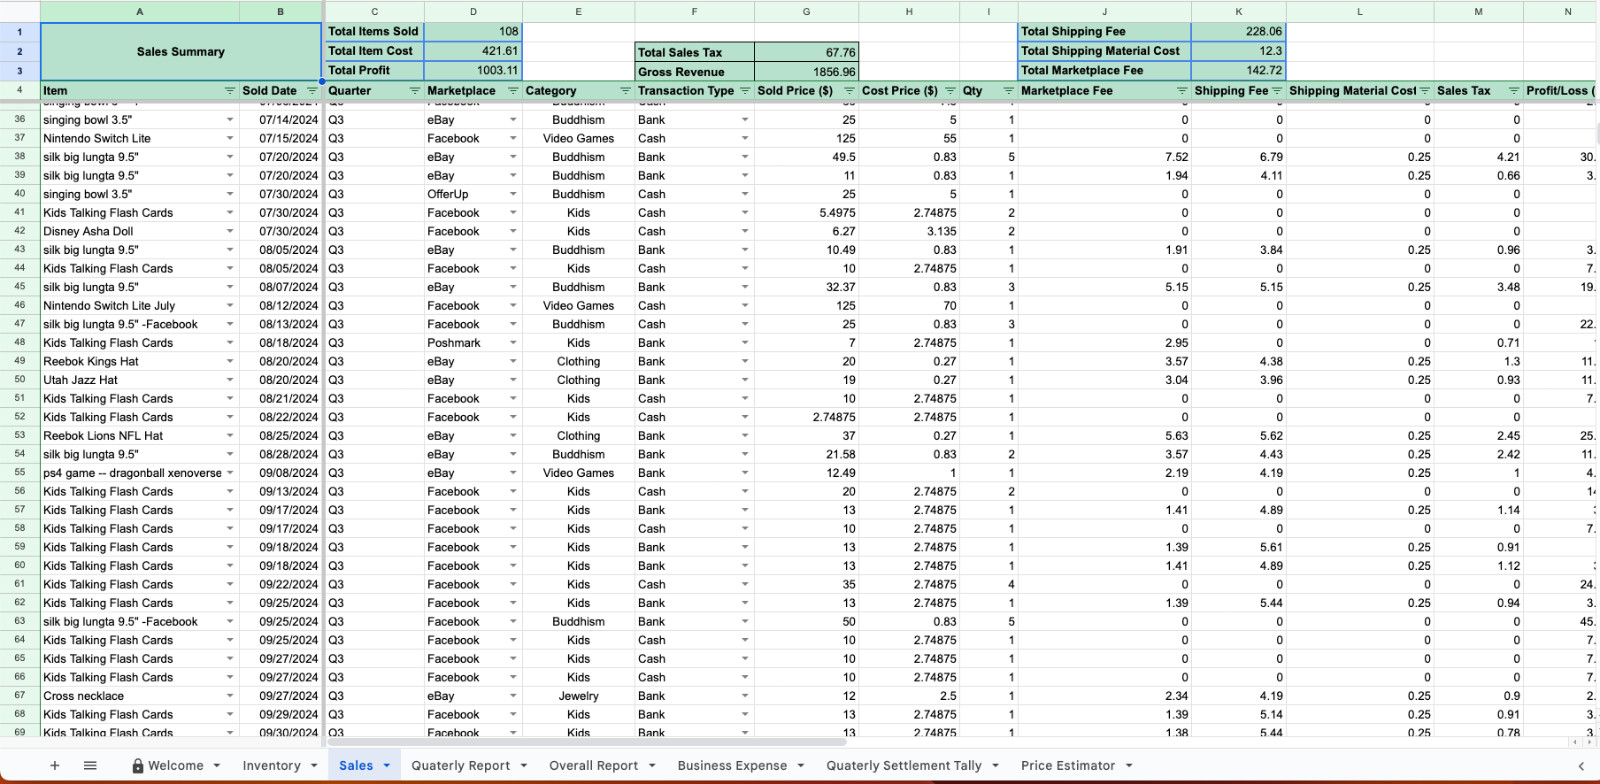Select row 1 header
This screenshot has height=784, width=1600.
20,32
